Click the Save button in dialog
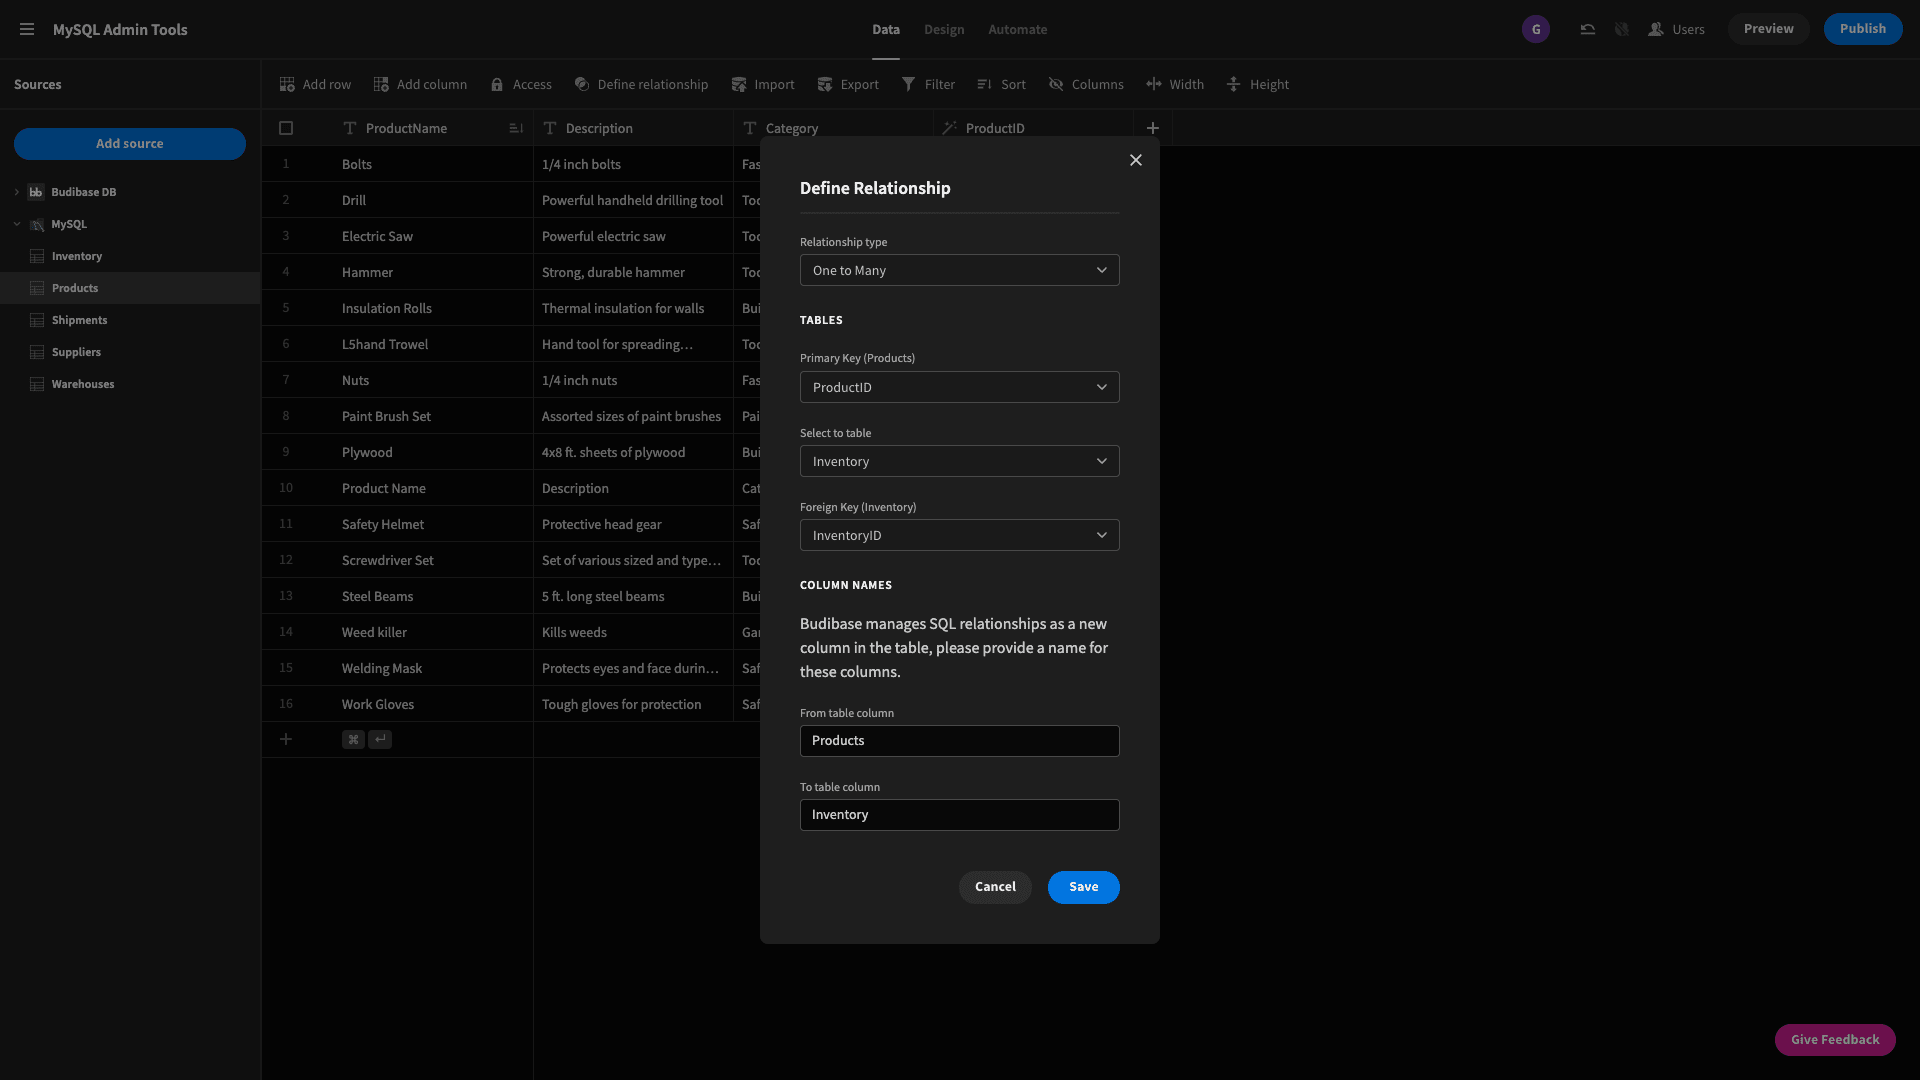Screen dimensions: 1920x1080 1083,886
